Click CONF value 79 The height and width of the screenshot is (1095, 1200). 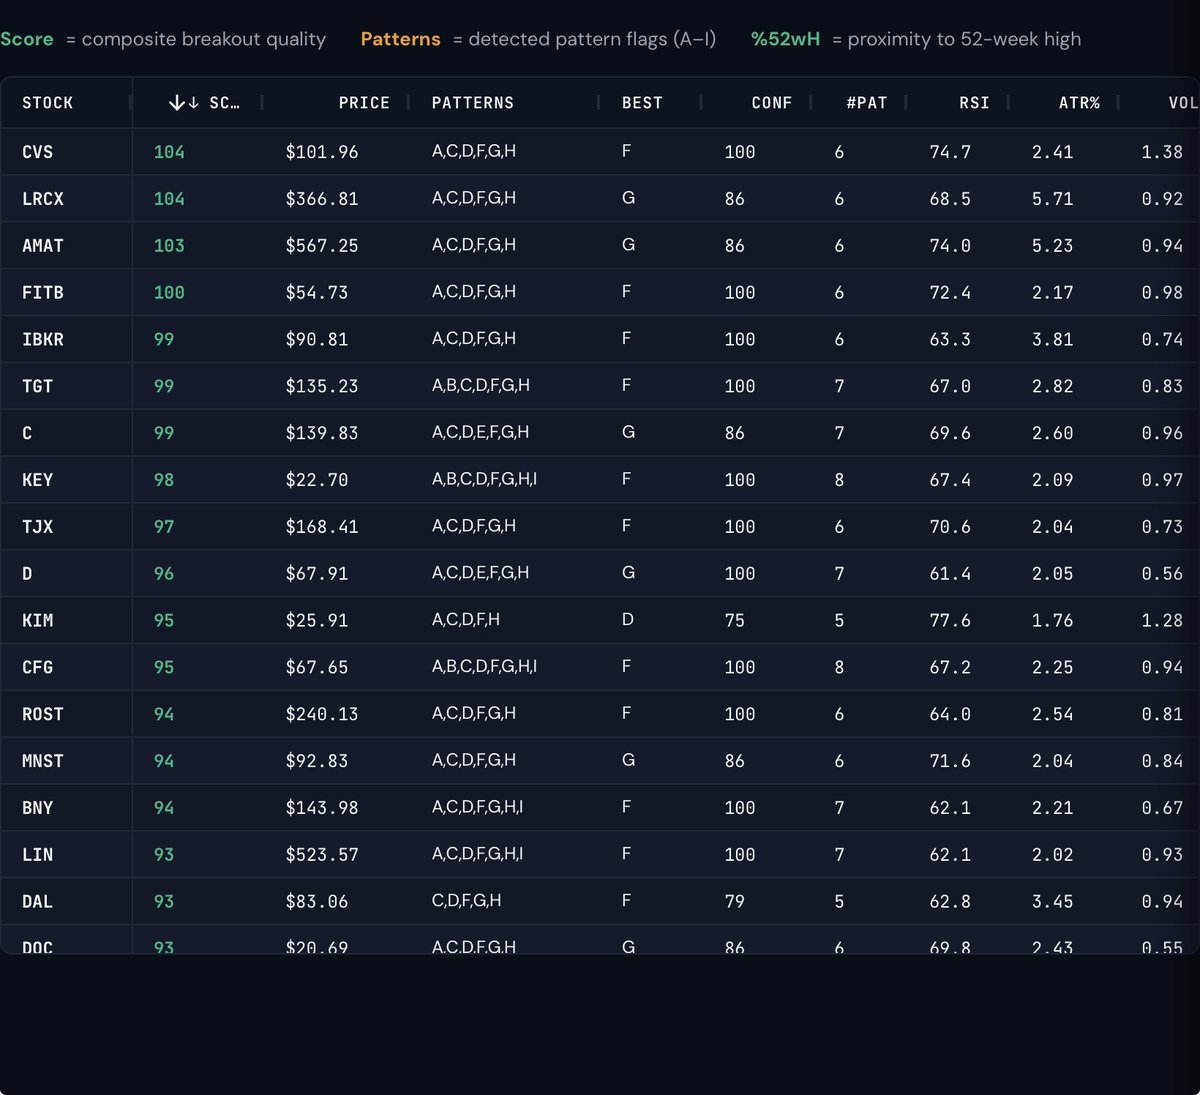tap(735, 902)
